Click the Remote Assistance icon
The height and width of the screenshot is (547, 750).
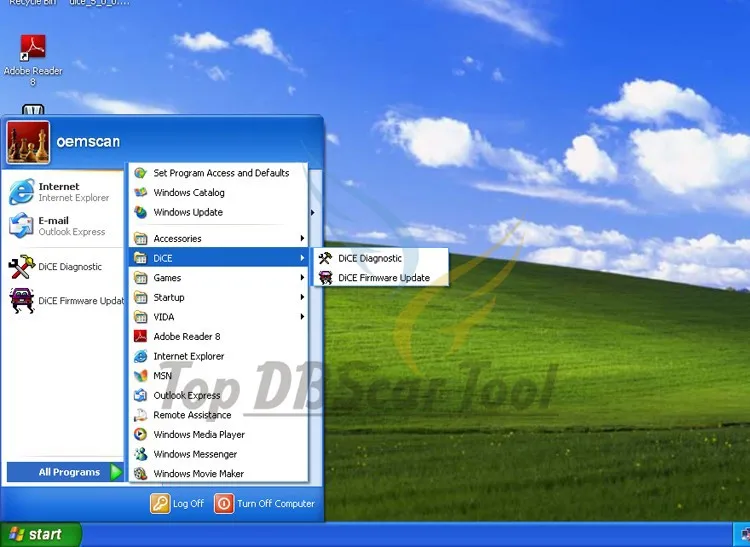point(140,415)
